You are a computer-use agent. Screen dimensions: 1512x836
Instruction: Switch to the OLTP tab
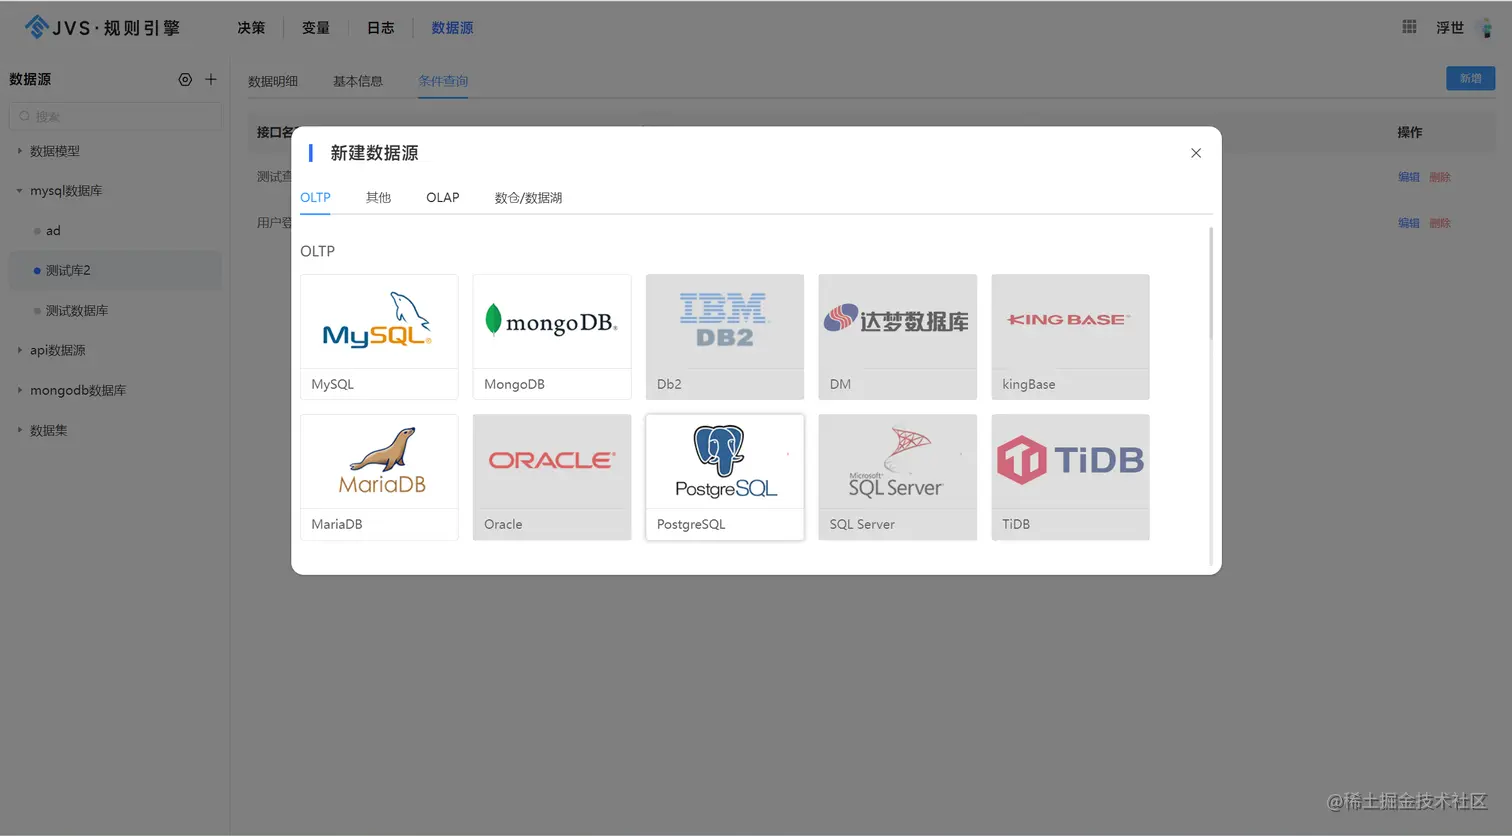(x=315, y=198)
